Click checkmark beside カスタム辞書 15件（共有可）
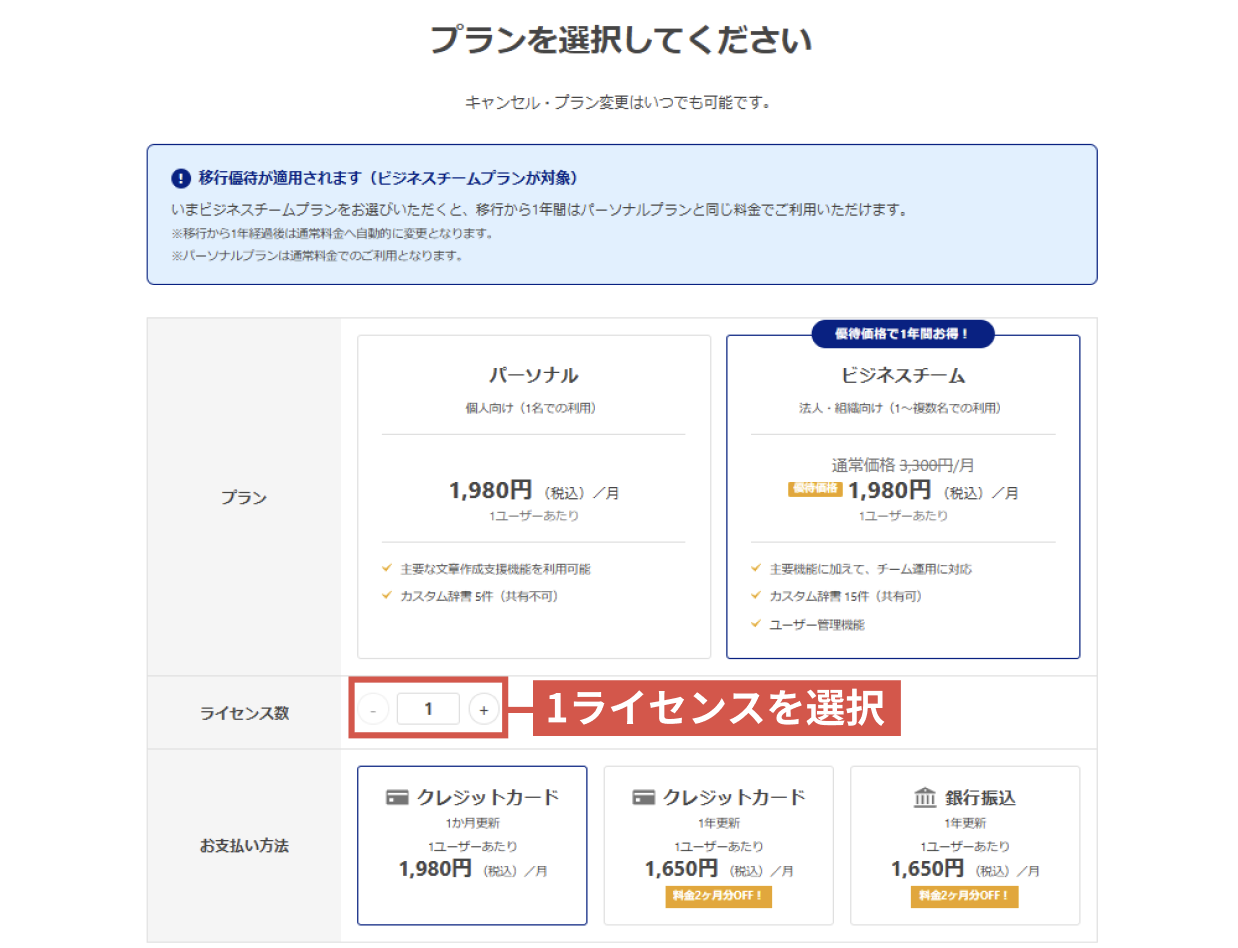1238x948 pixels. click(756, 595)
